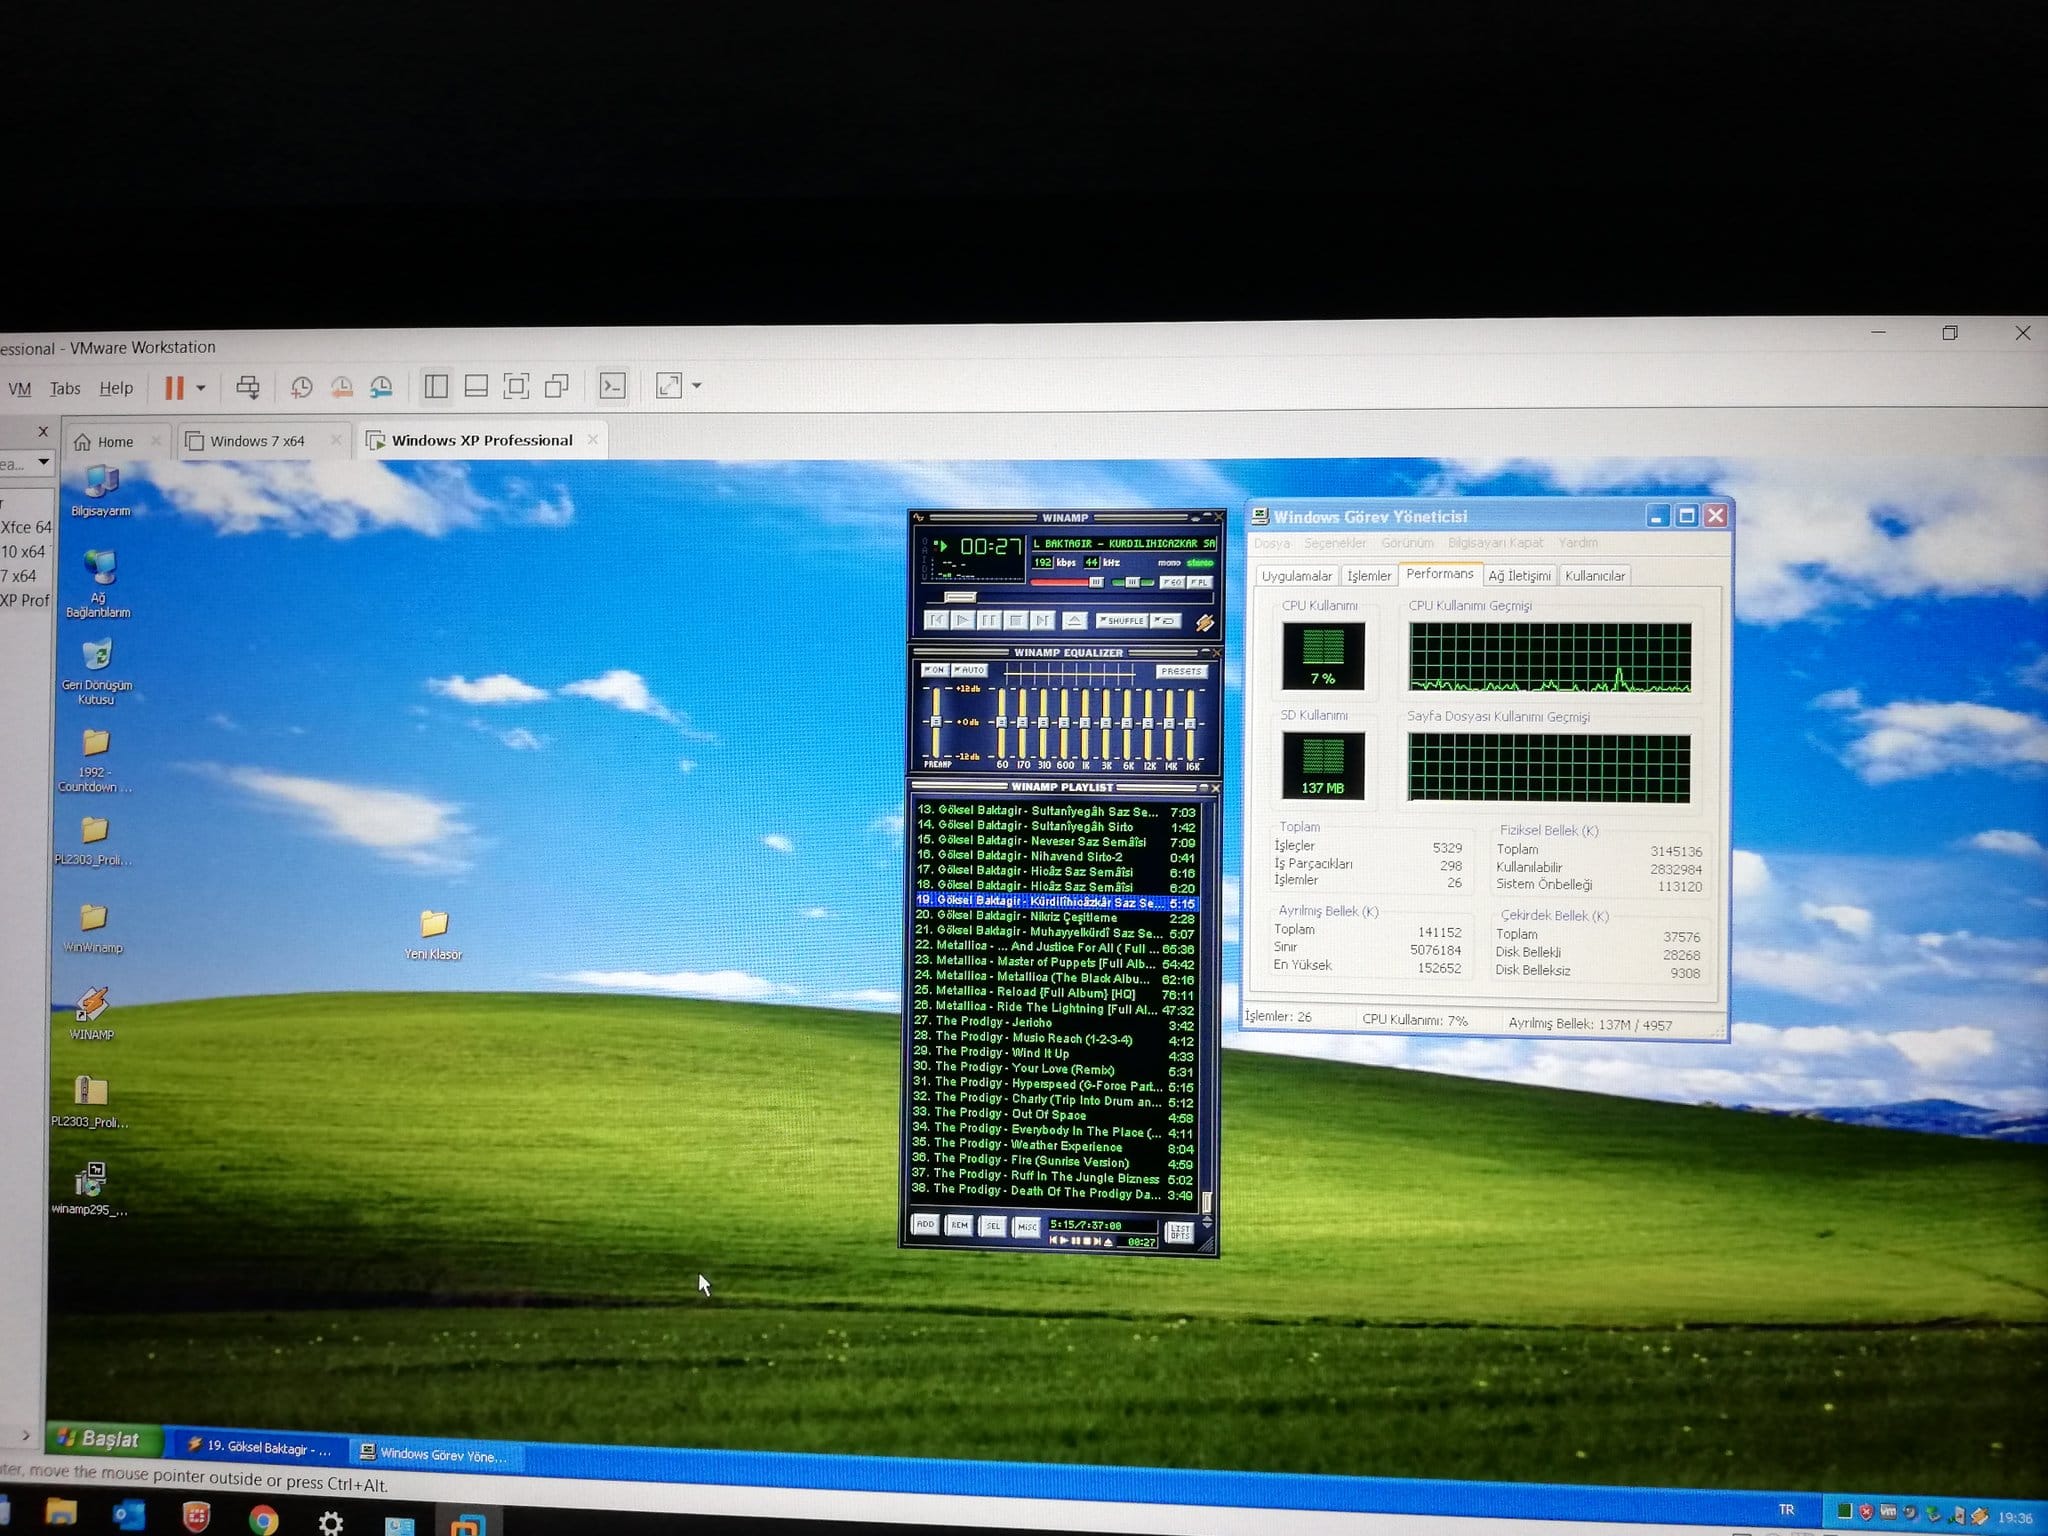Click the Winamp balance slider
This screenshot has height=1536, width=2048.
pos(1133,582)
